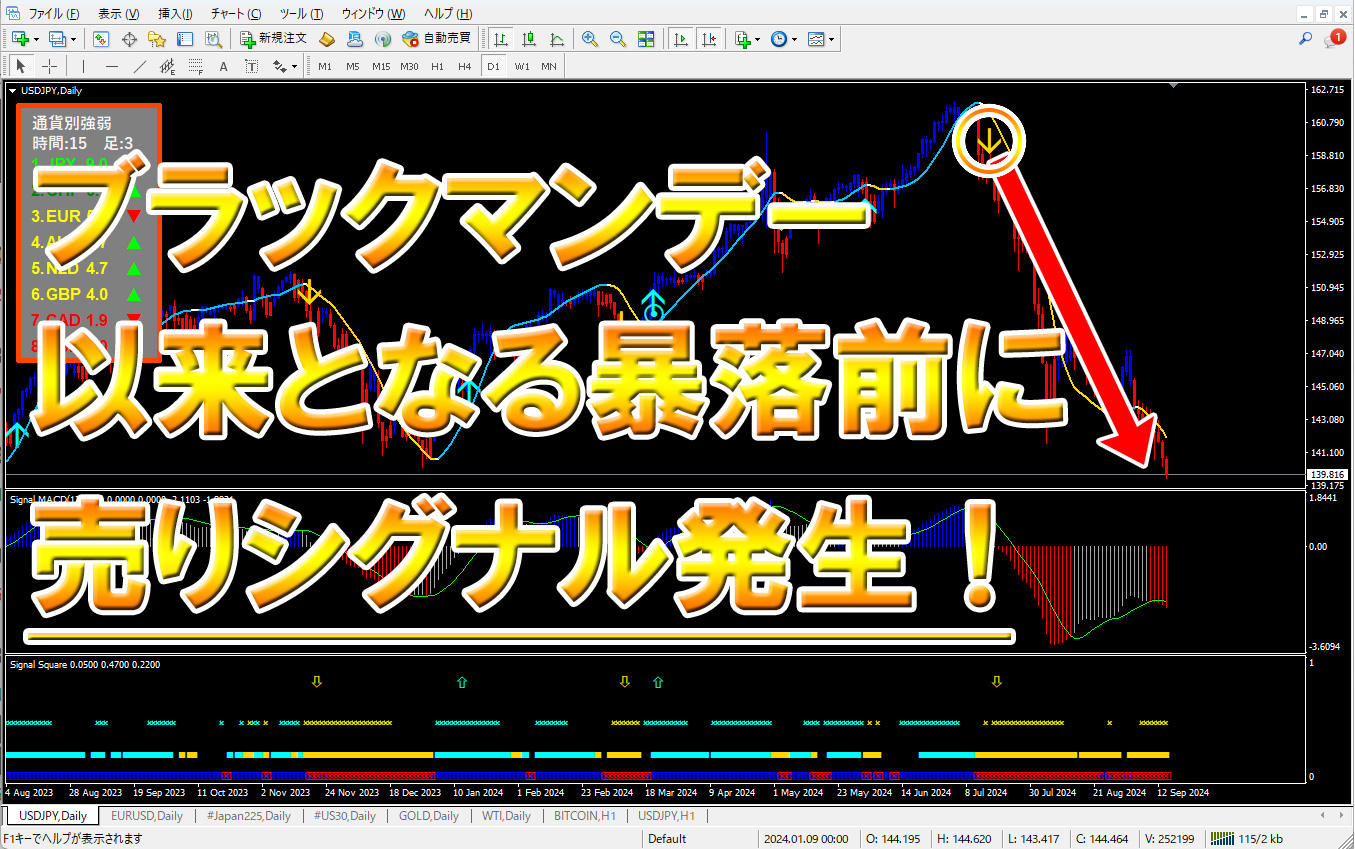Expand the Indicators dropdown arrow
Image resolution: width=1355 pixels, height=849 pixels.
758,39
